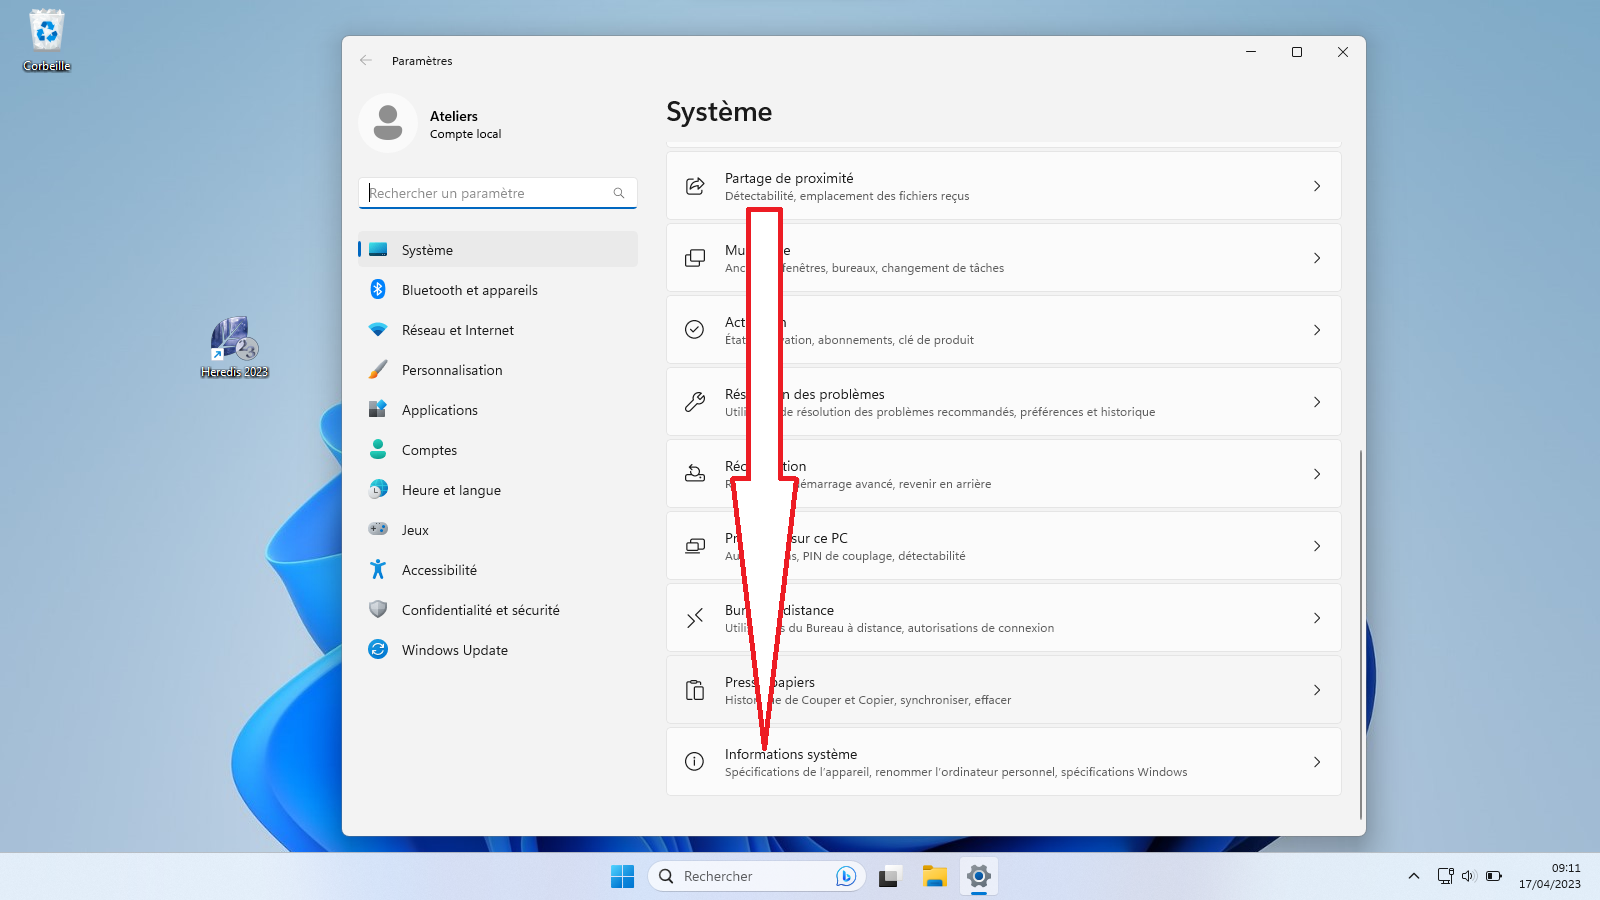1600x900 pixels.
Task: Show hidden system tray icons
Action: pos(1413,877)
